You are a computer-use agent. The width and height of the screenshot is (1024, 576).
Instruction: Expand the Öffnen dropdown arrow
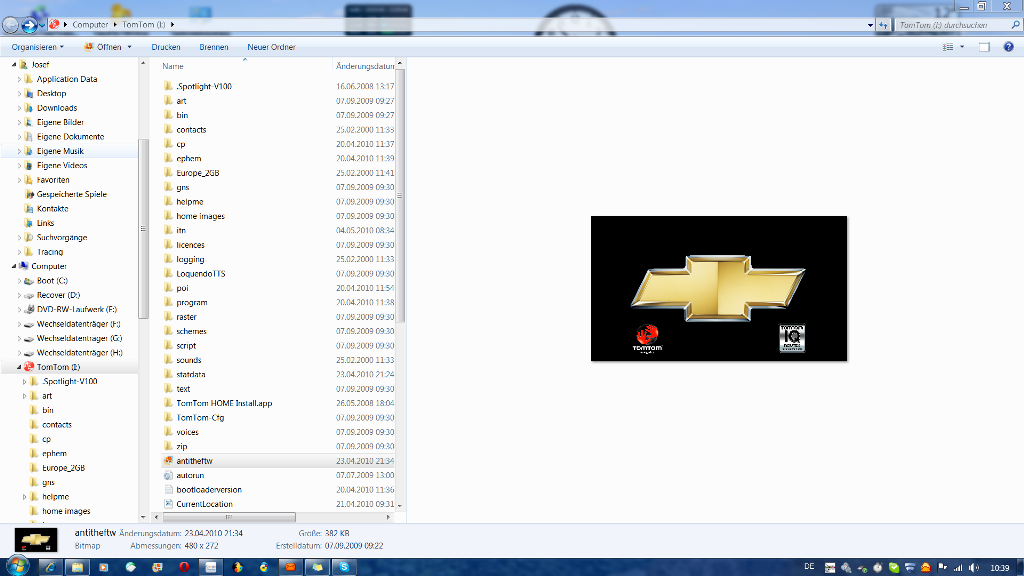[129, 47]
